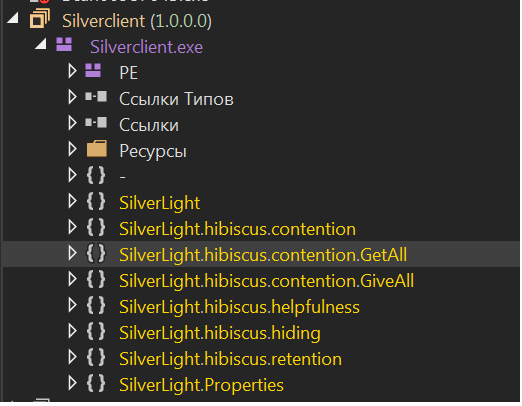Collapse the Silverclient (1.0.0.0) assembly node
Screen dimensions: 522x406
13,18
